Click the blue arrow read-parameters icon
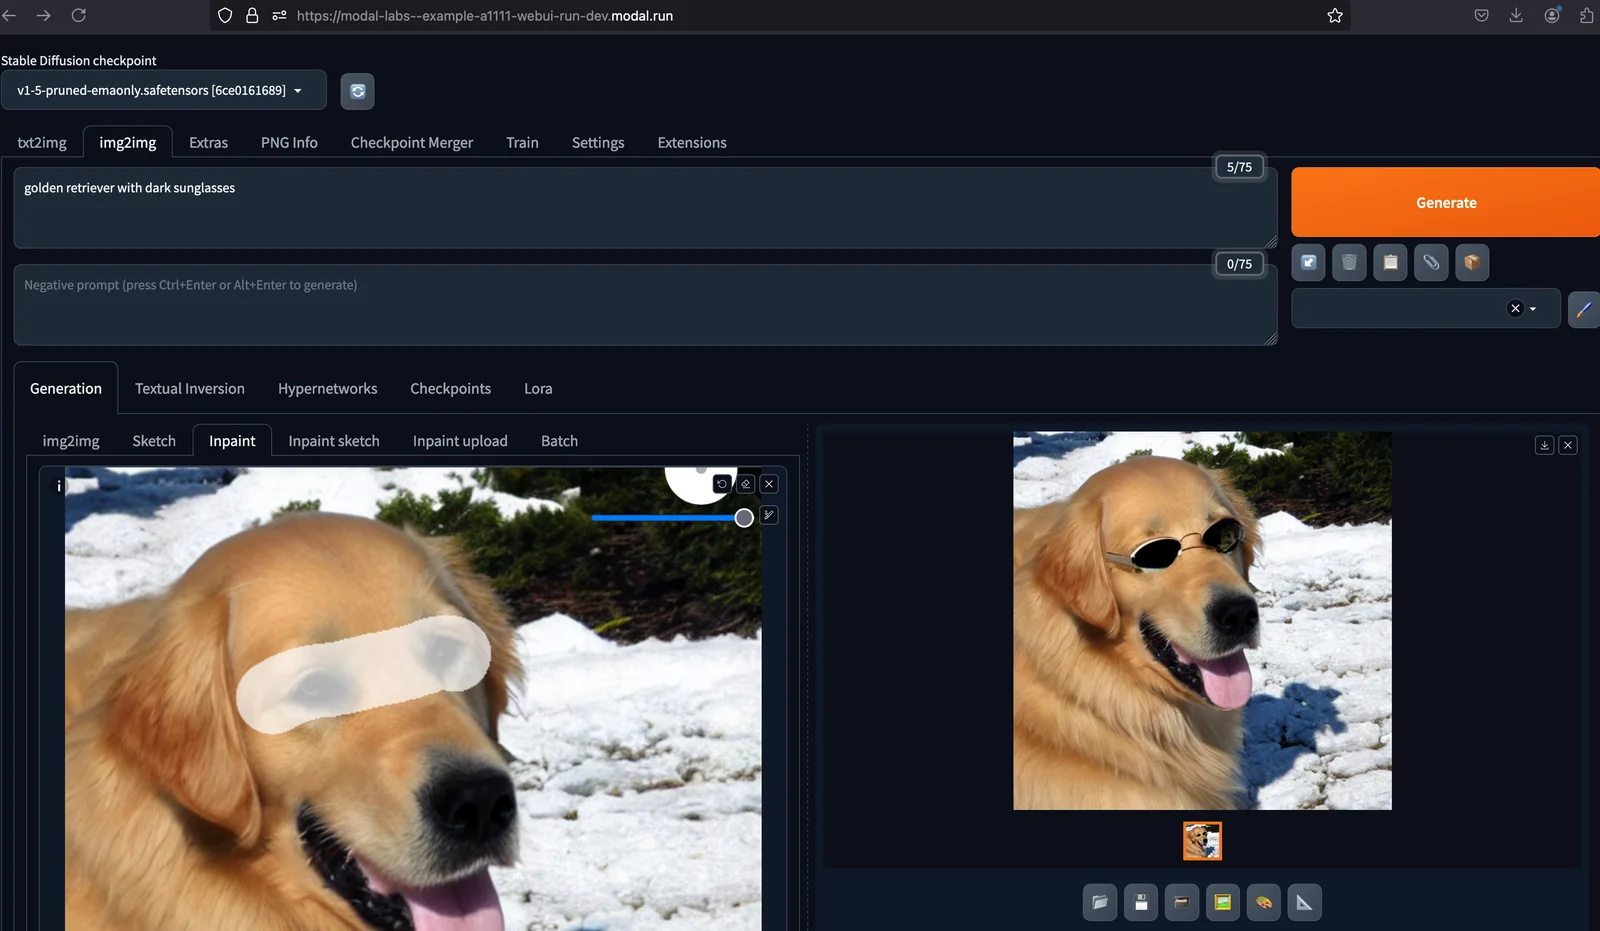 point(1308,263)
